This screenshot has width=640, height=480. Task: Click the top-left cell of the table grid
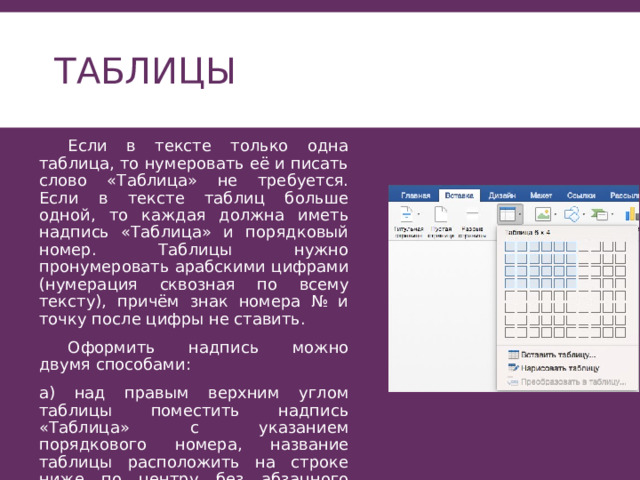point(510,246)
